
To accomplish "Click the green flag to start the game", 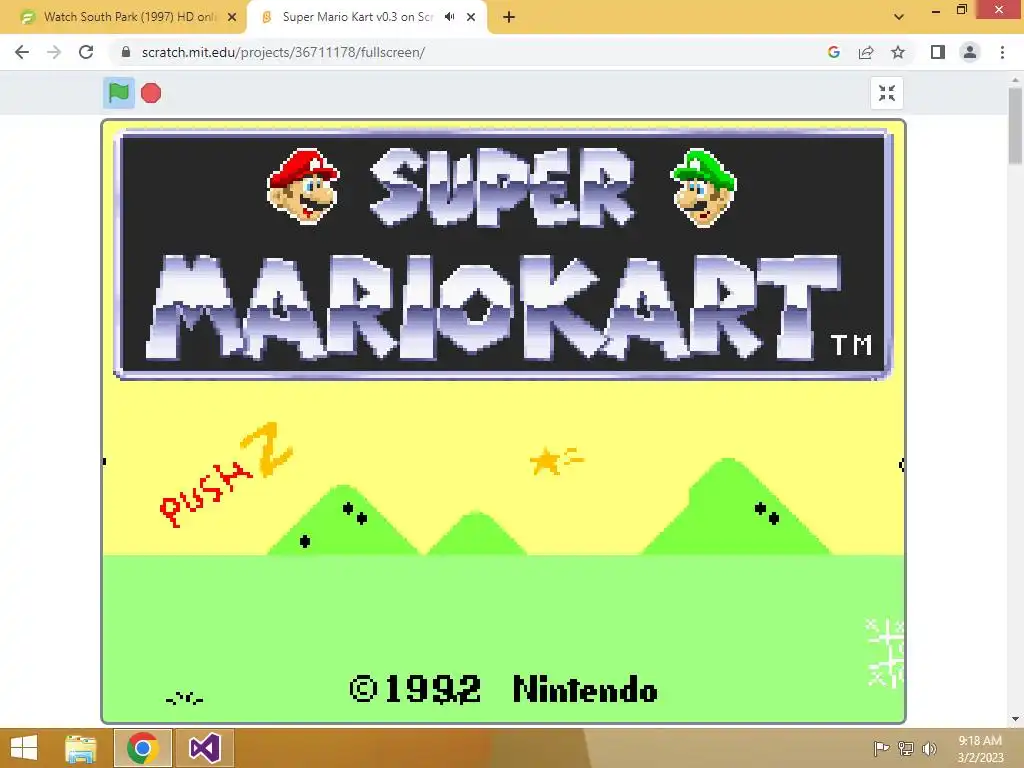I will coord(119,93).
